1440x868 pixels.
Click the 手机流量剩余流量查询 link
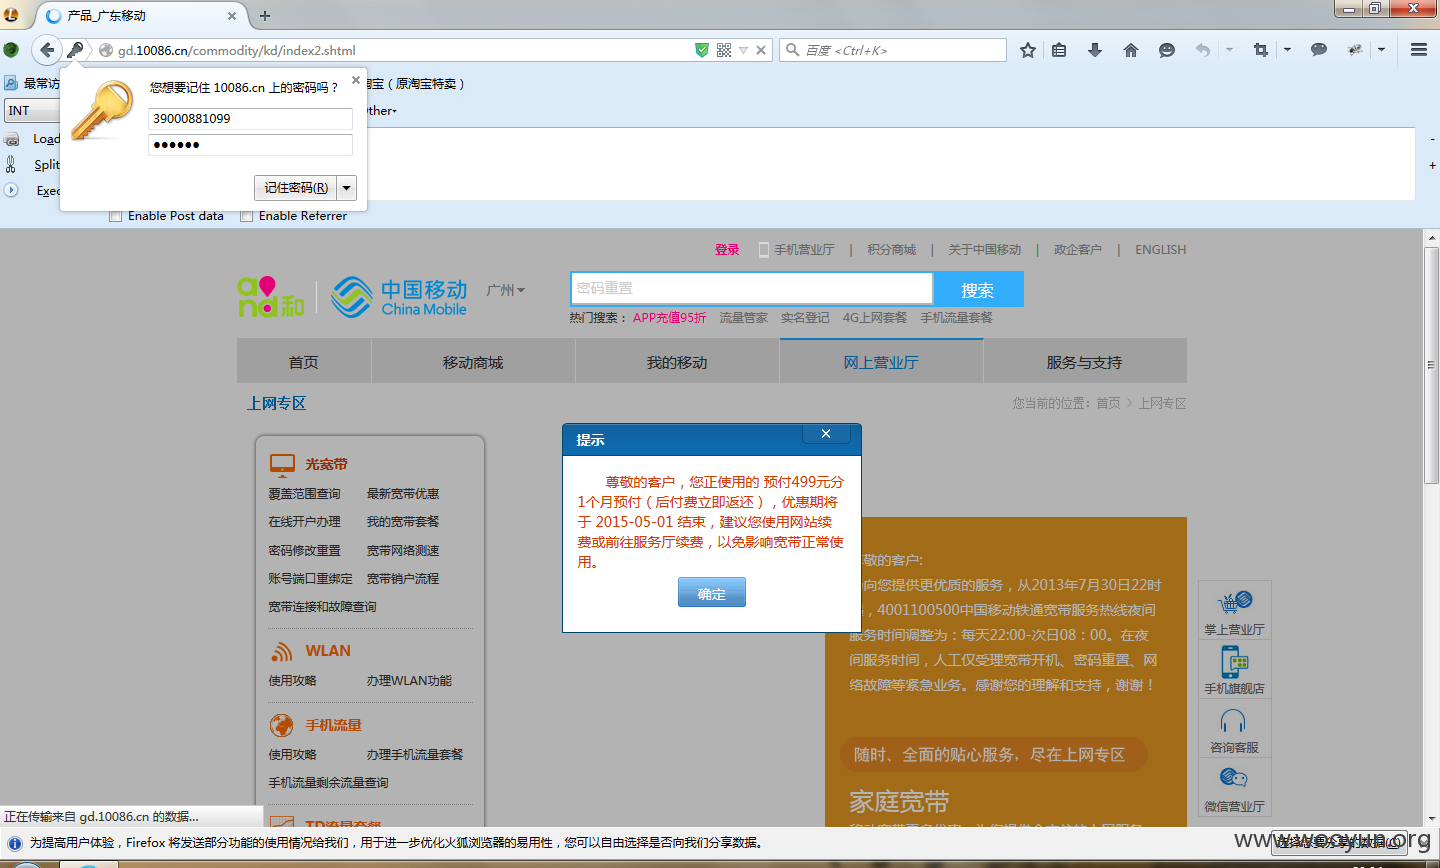[328, 783]
